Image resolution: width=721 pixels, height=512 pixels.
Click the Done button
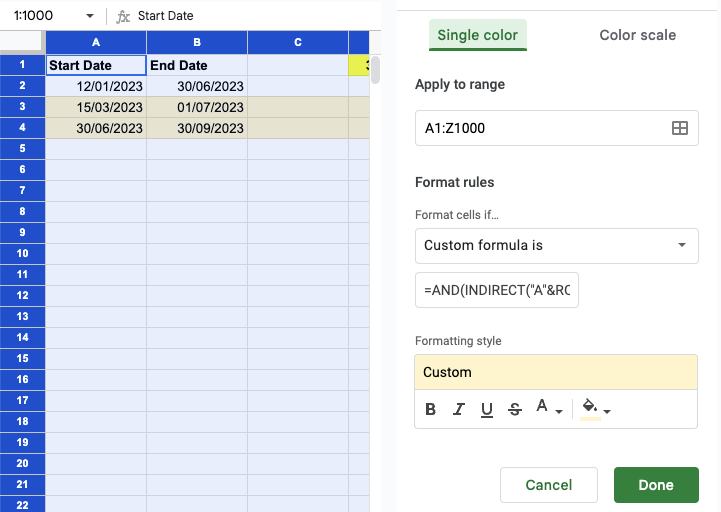click(656, 485)
